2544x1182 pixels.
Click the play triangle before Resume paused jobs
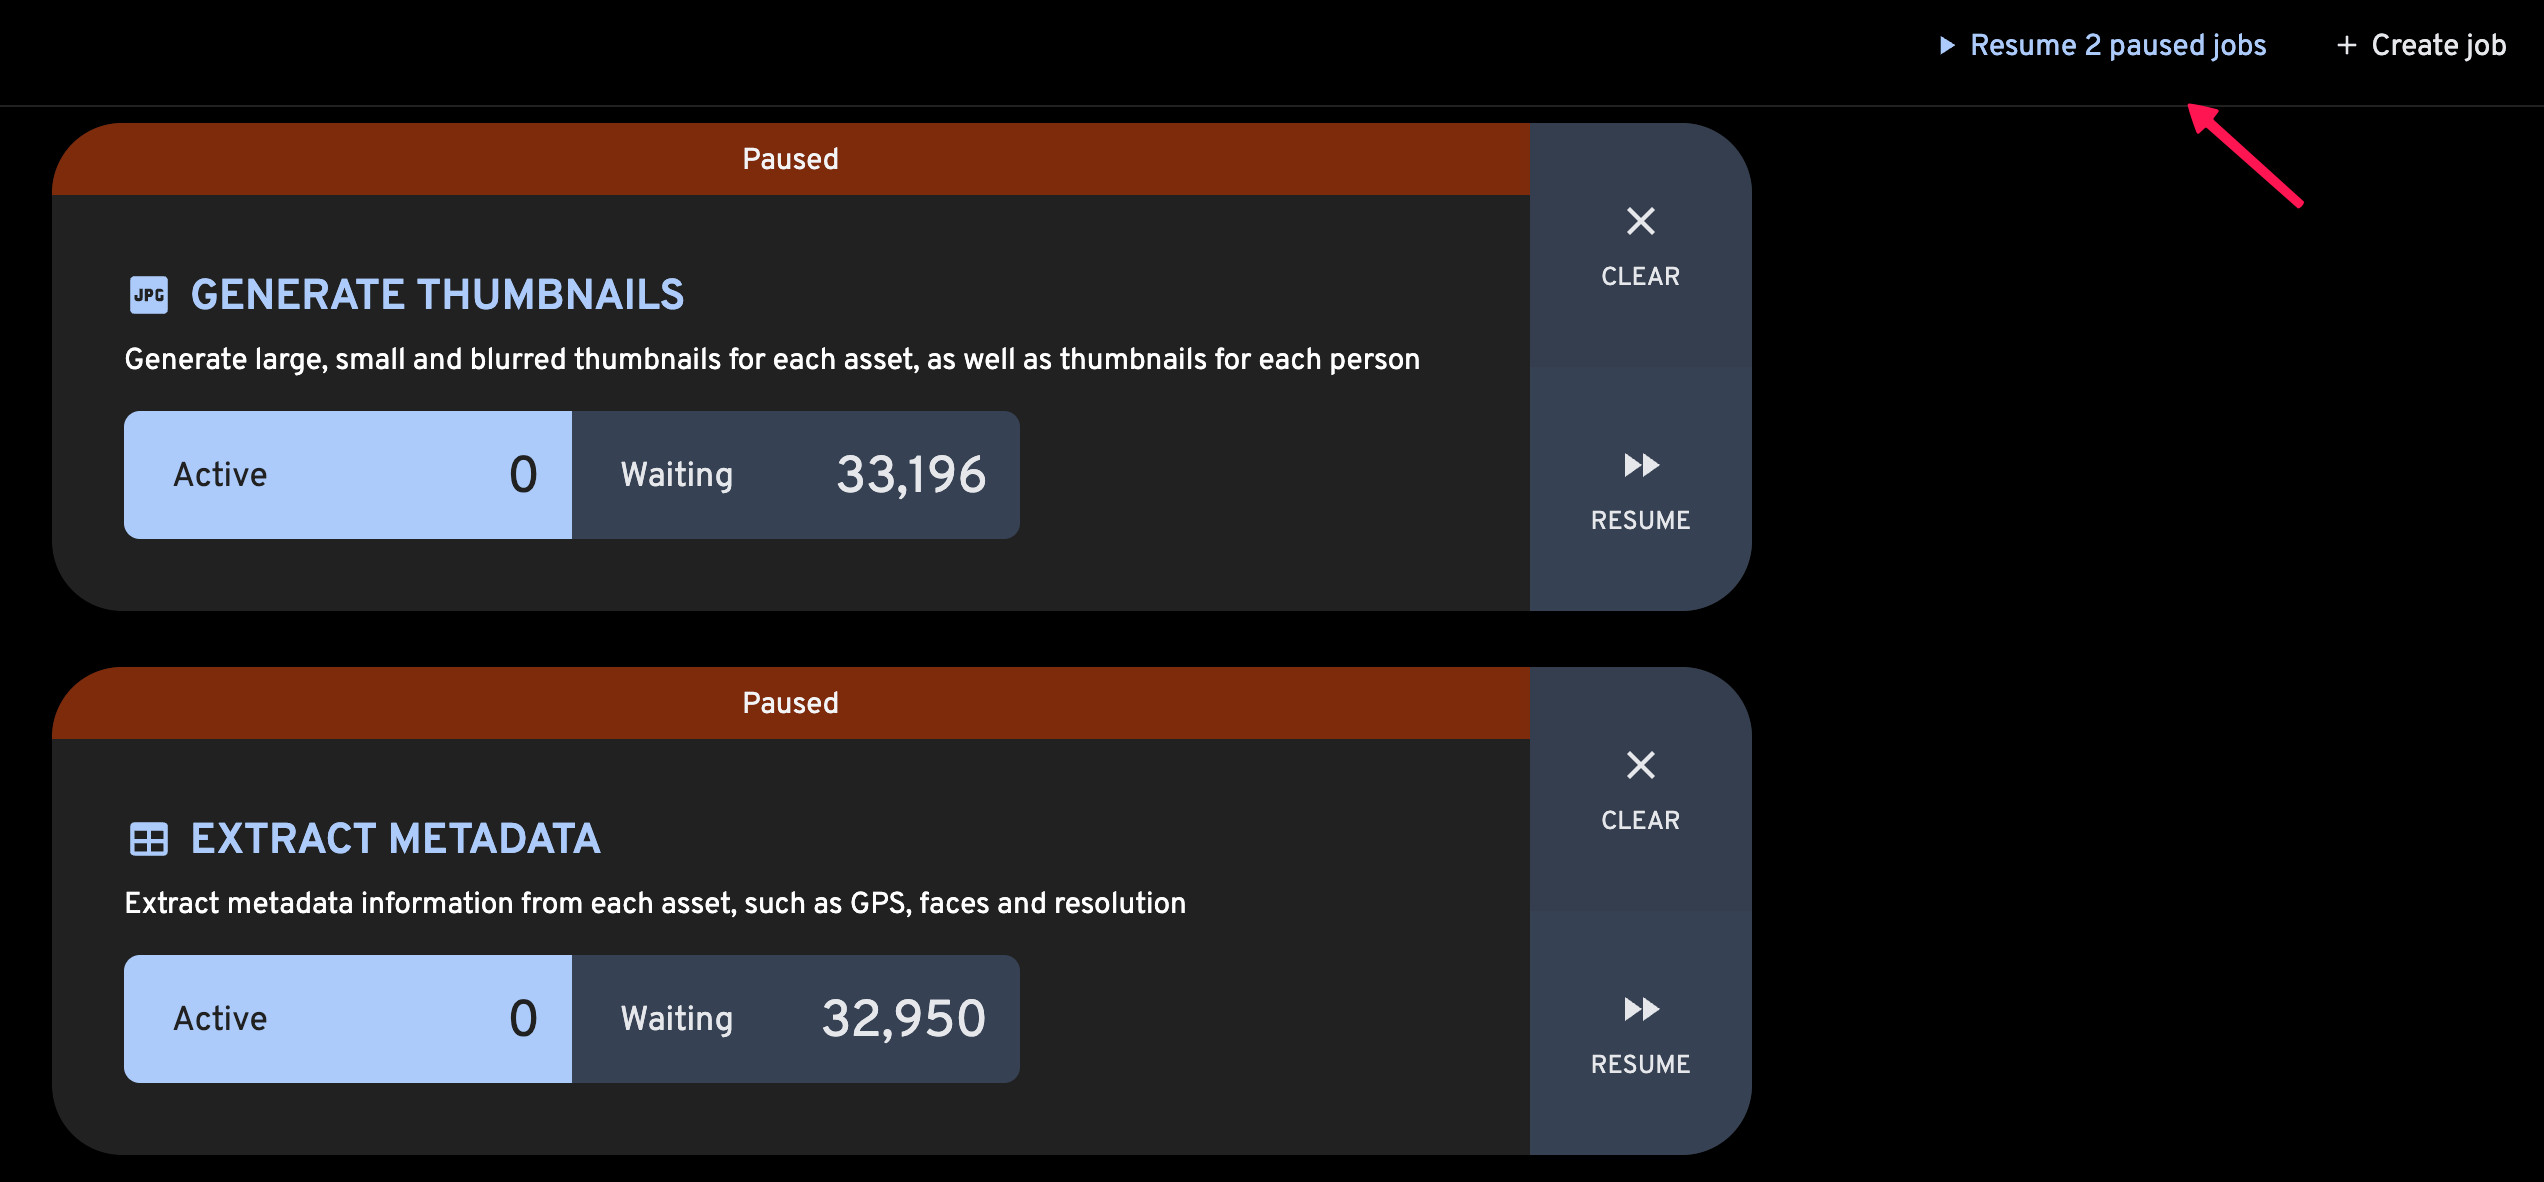tap(1946, 45)
